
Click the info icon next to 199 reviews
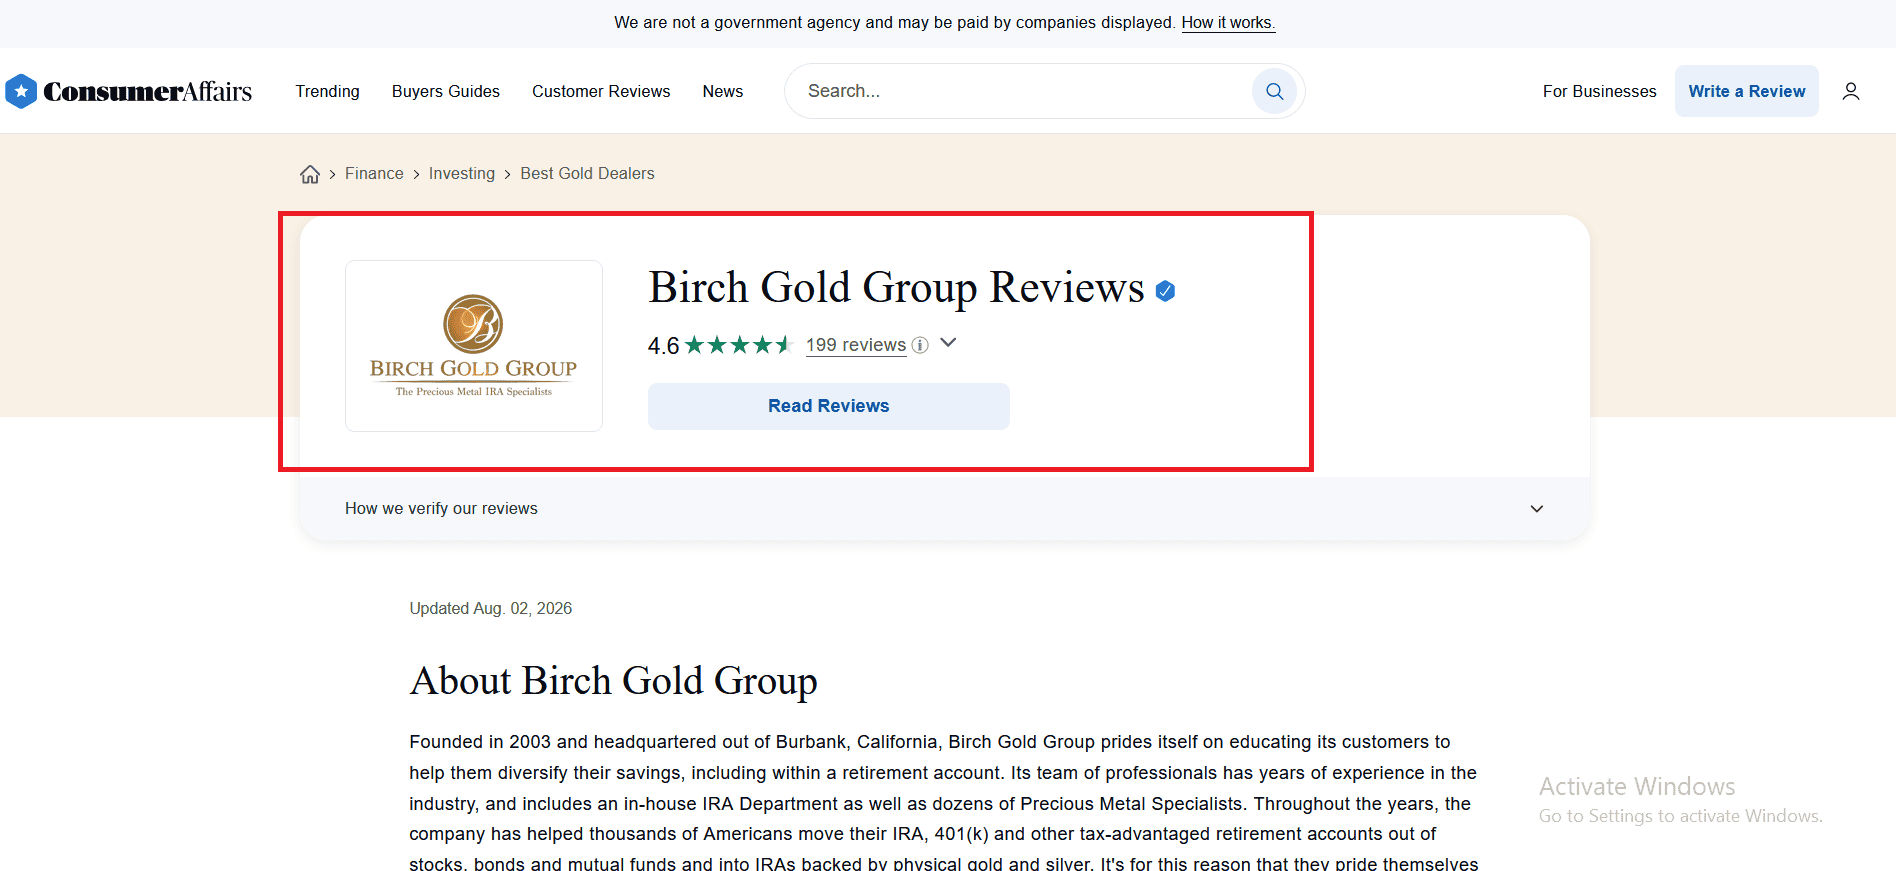(x=920, y=345)
